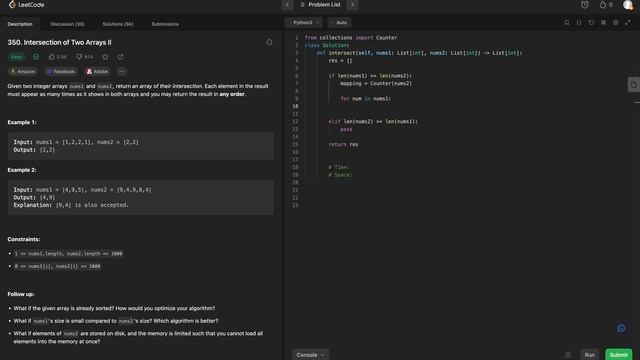Go to the next problem arrow
The width and height of the screenshot is (640, 360).
pyautogui.click(x=352, y=5)
